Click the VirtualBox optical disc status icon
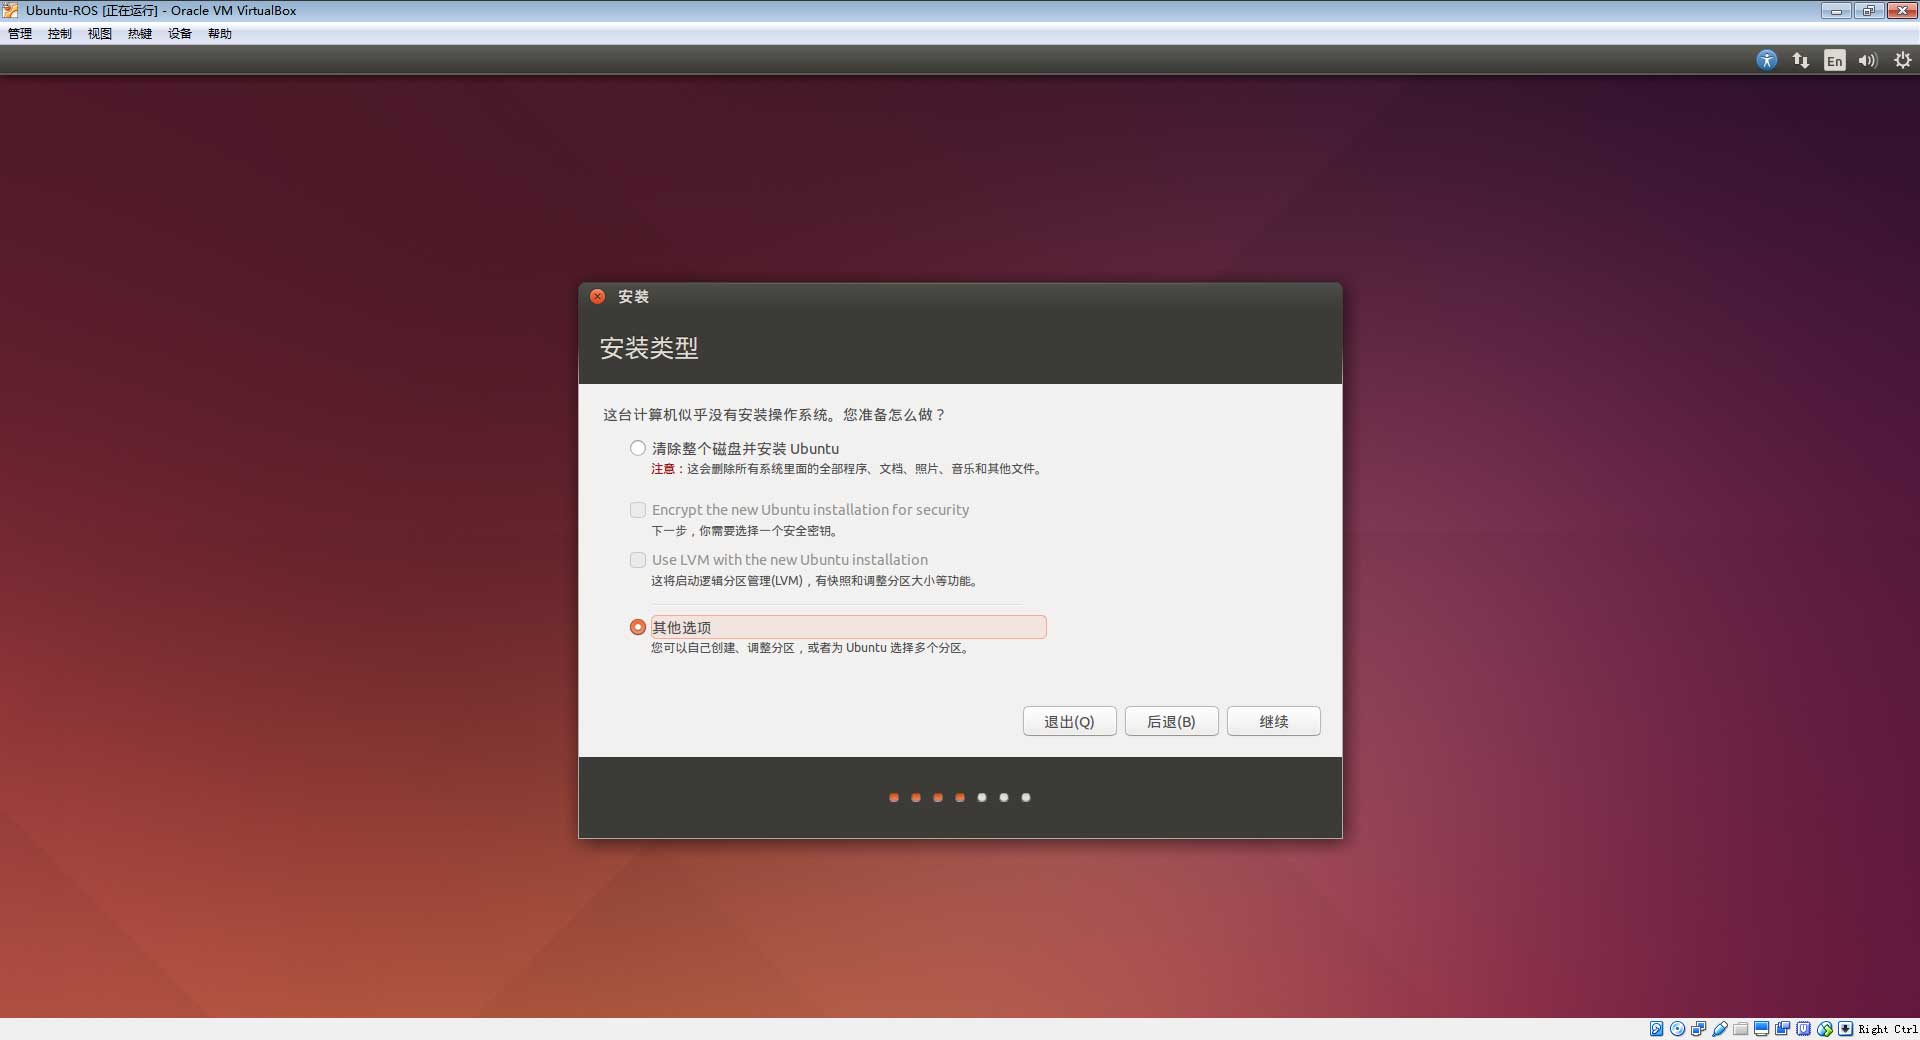 (1677, 1028)
